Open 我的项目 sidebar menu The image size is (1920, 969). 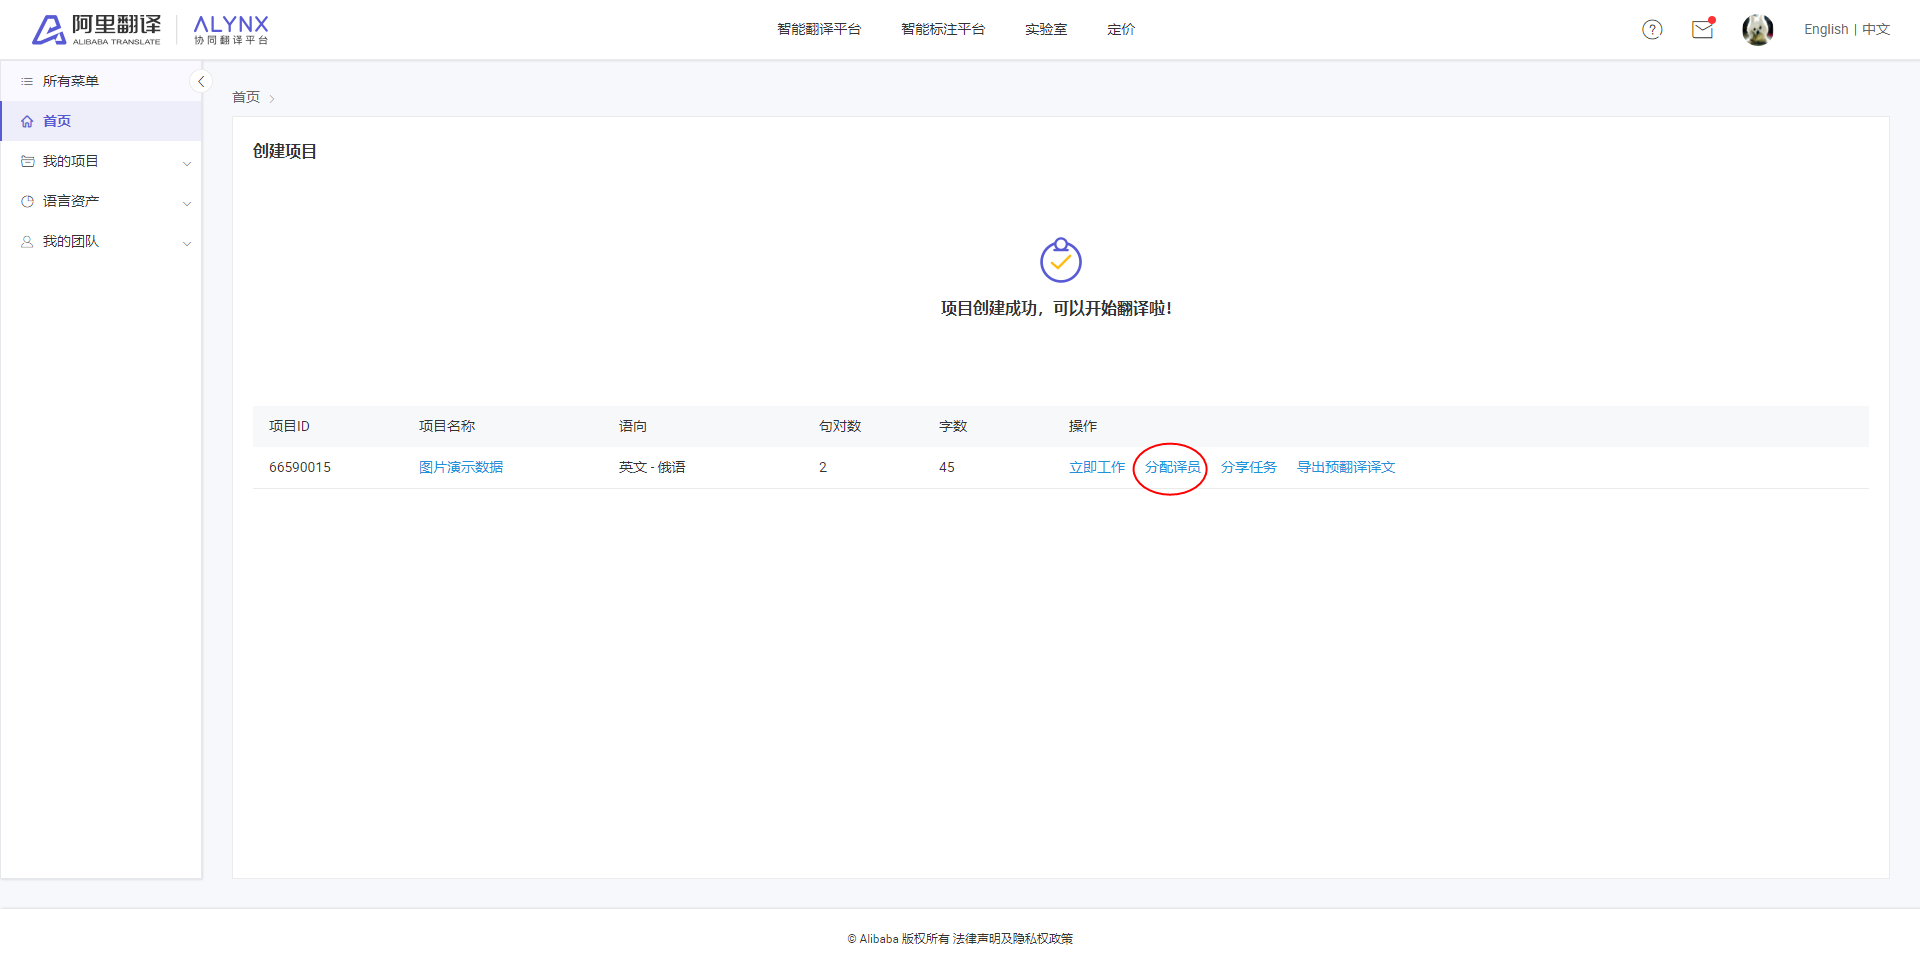click(101, 161)
